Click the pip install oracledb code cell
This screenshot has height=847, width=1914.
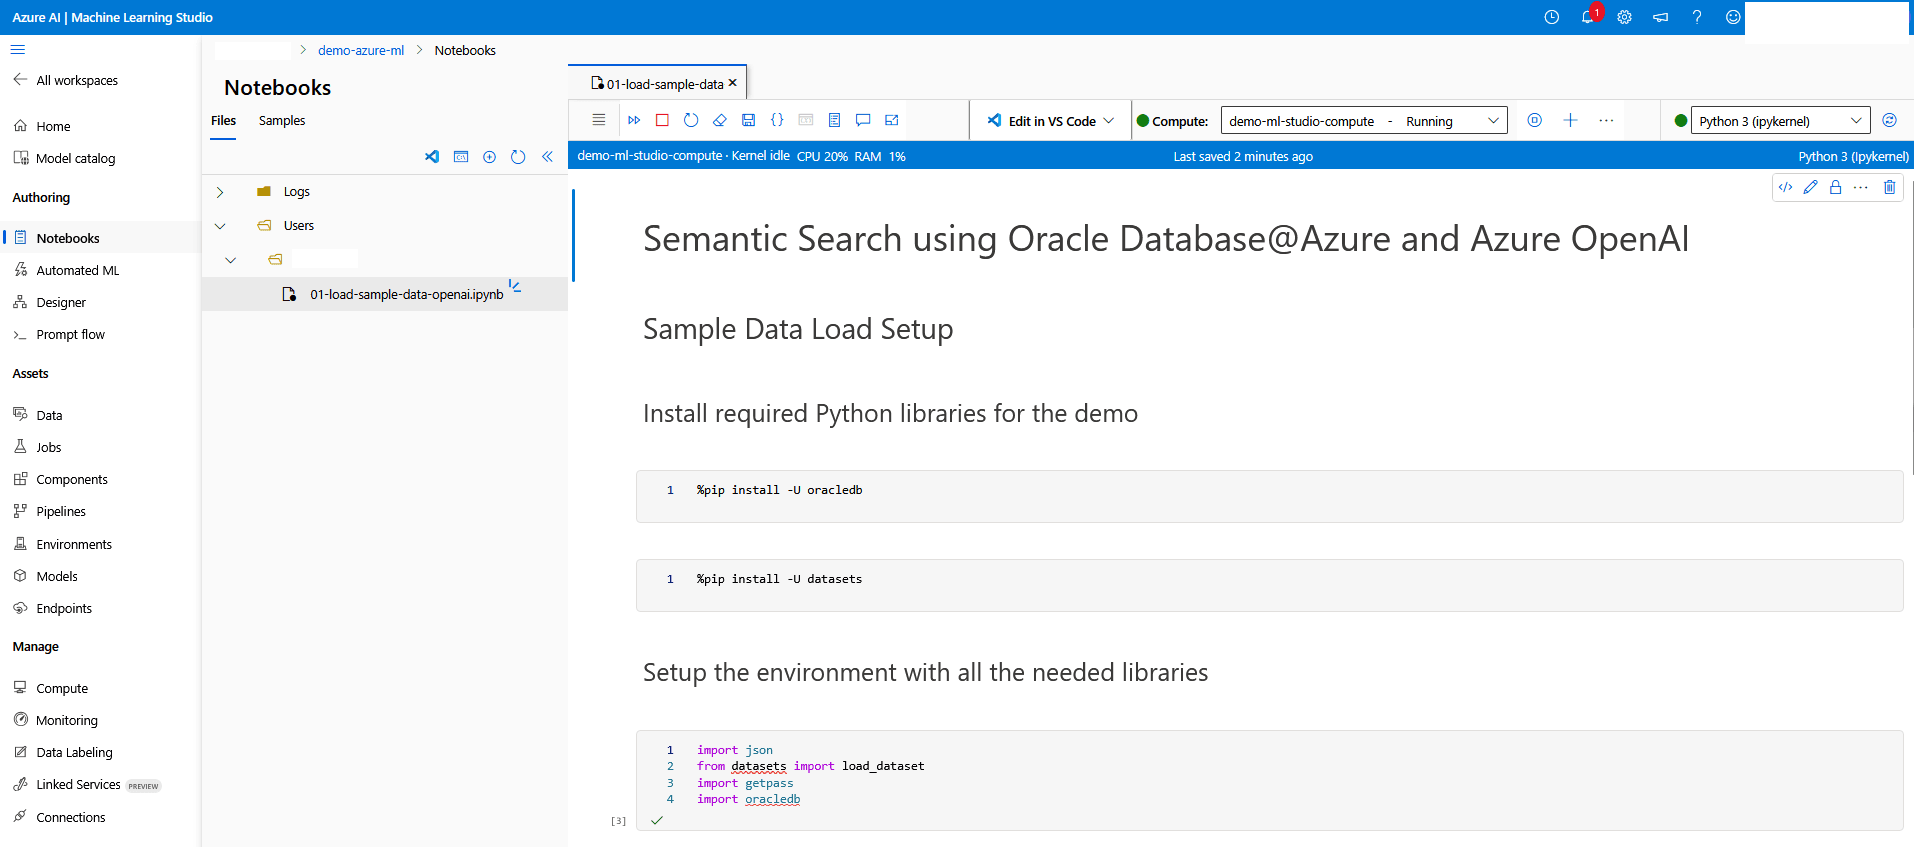[x=1269, y=496]
